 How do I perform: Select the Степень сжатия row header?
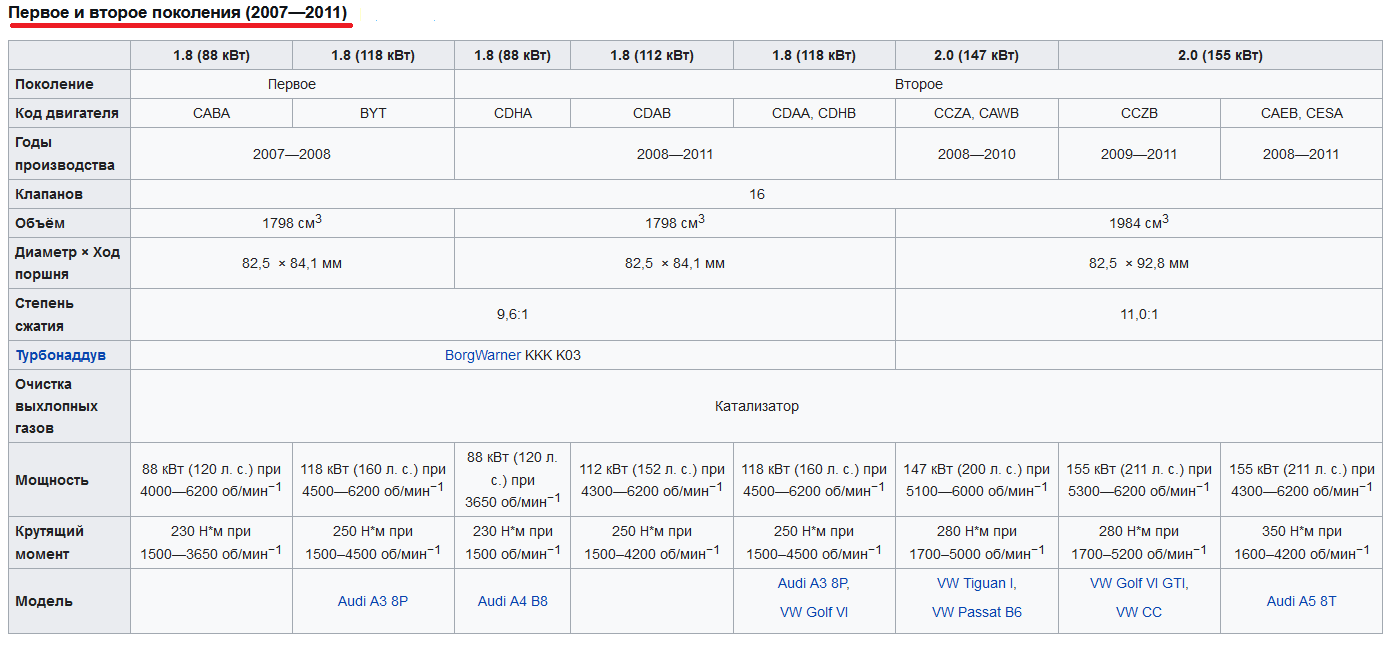coord(70,315)
